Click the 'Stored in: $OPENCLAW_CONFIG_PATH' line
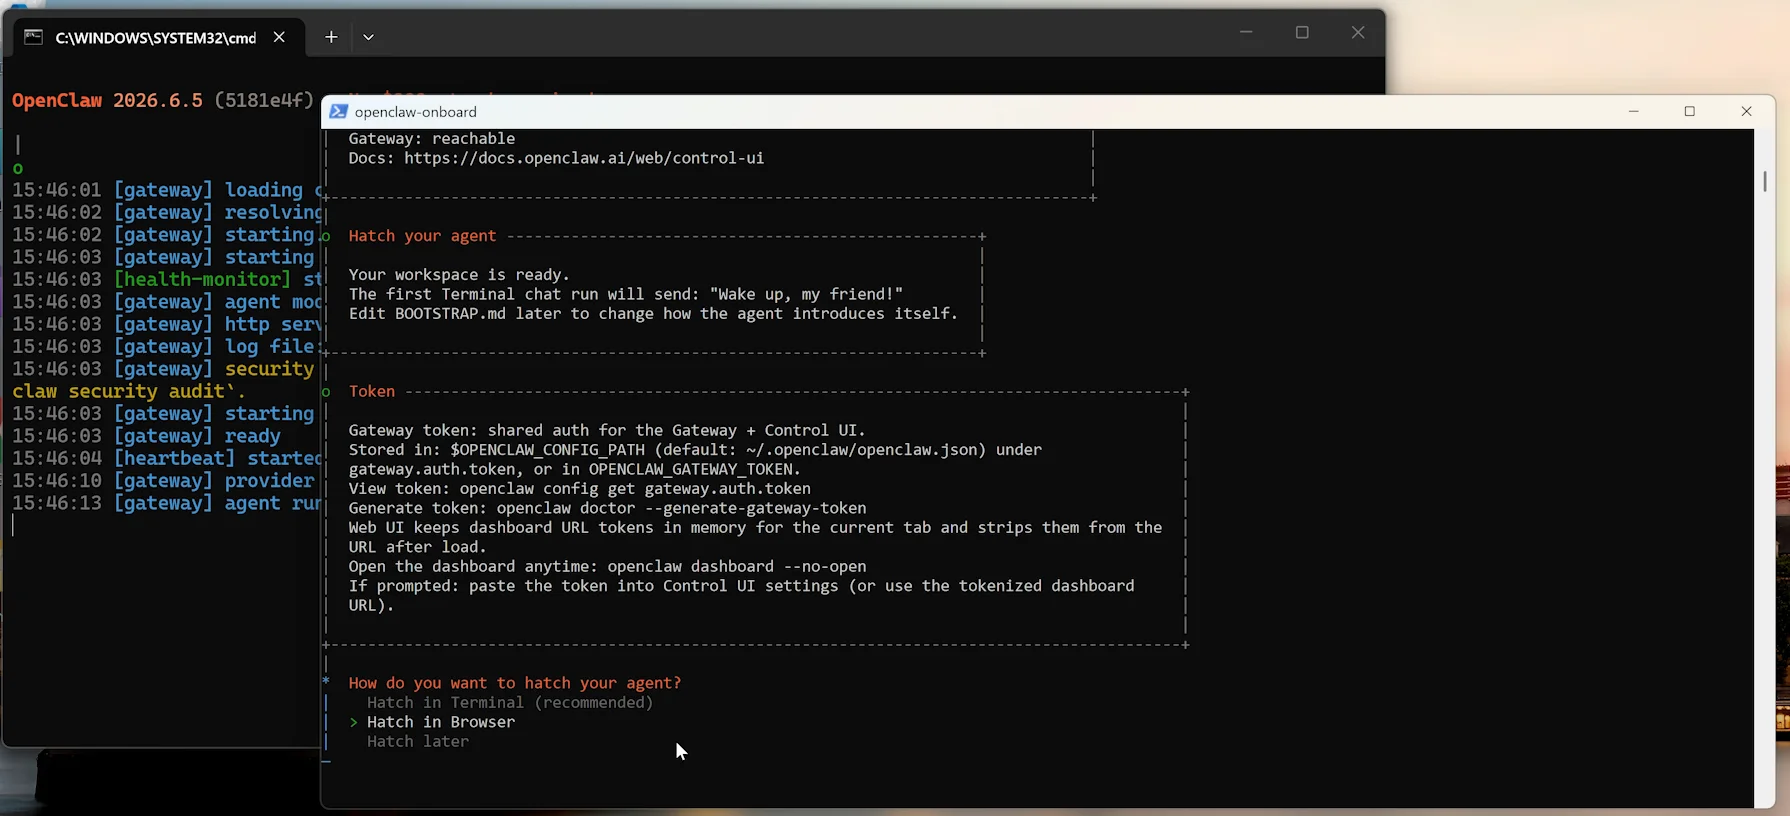 tap(695, 450)
